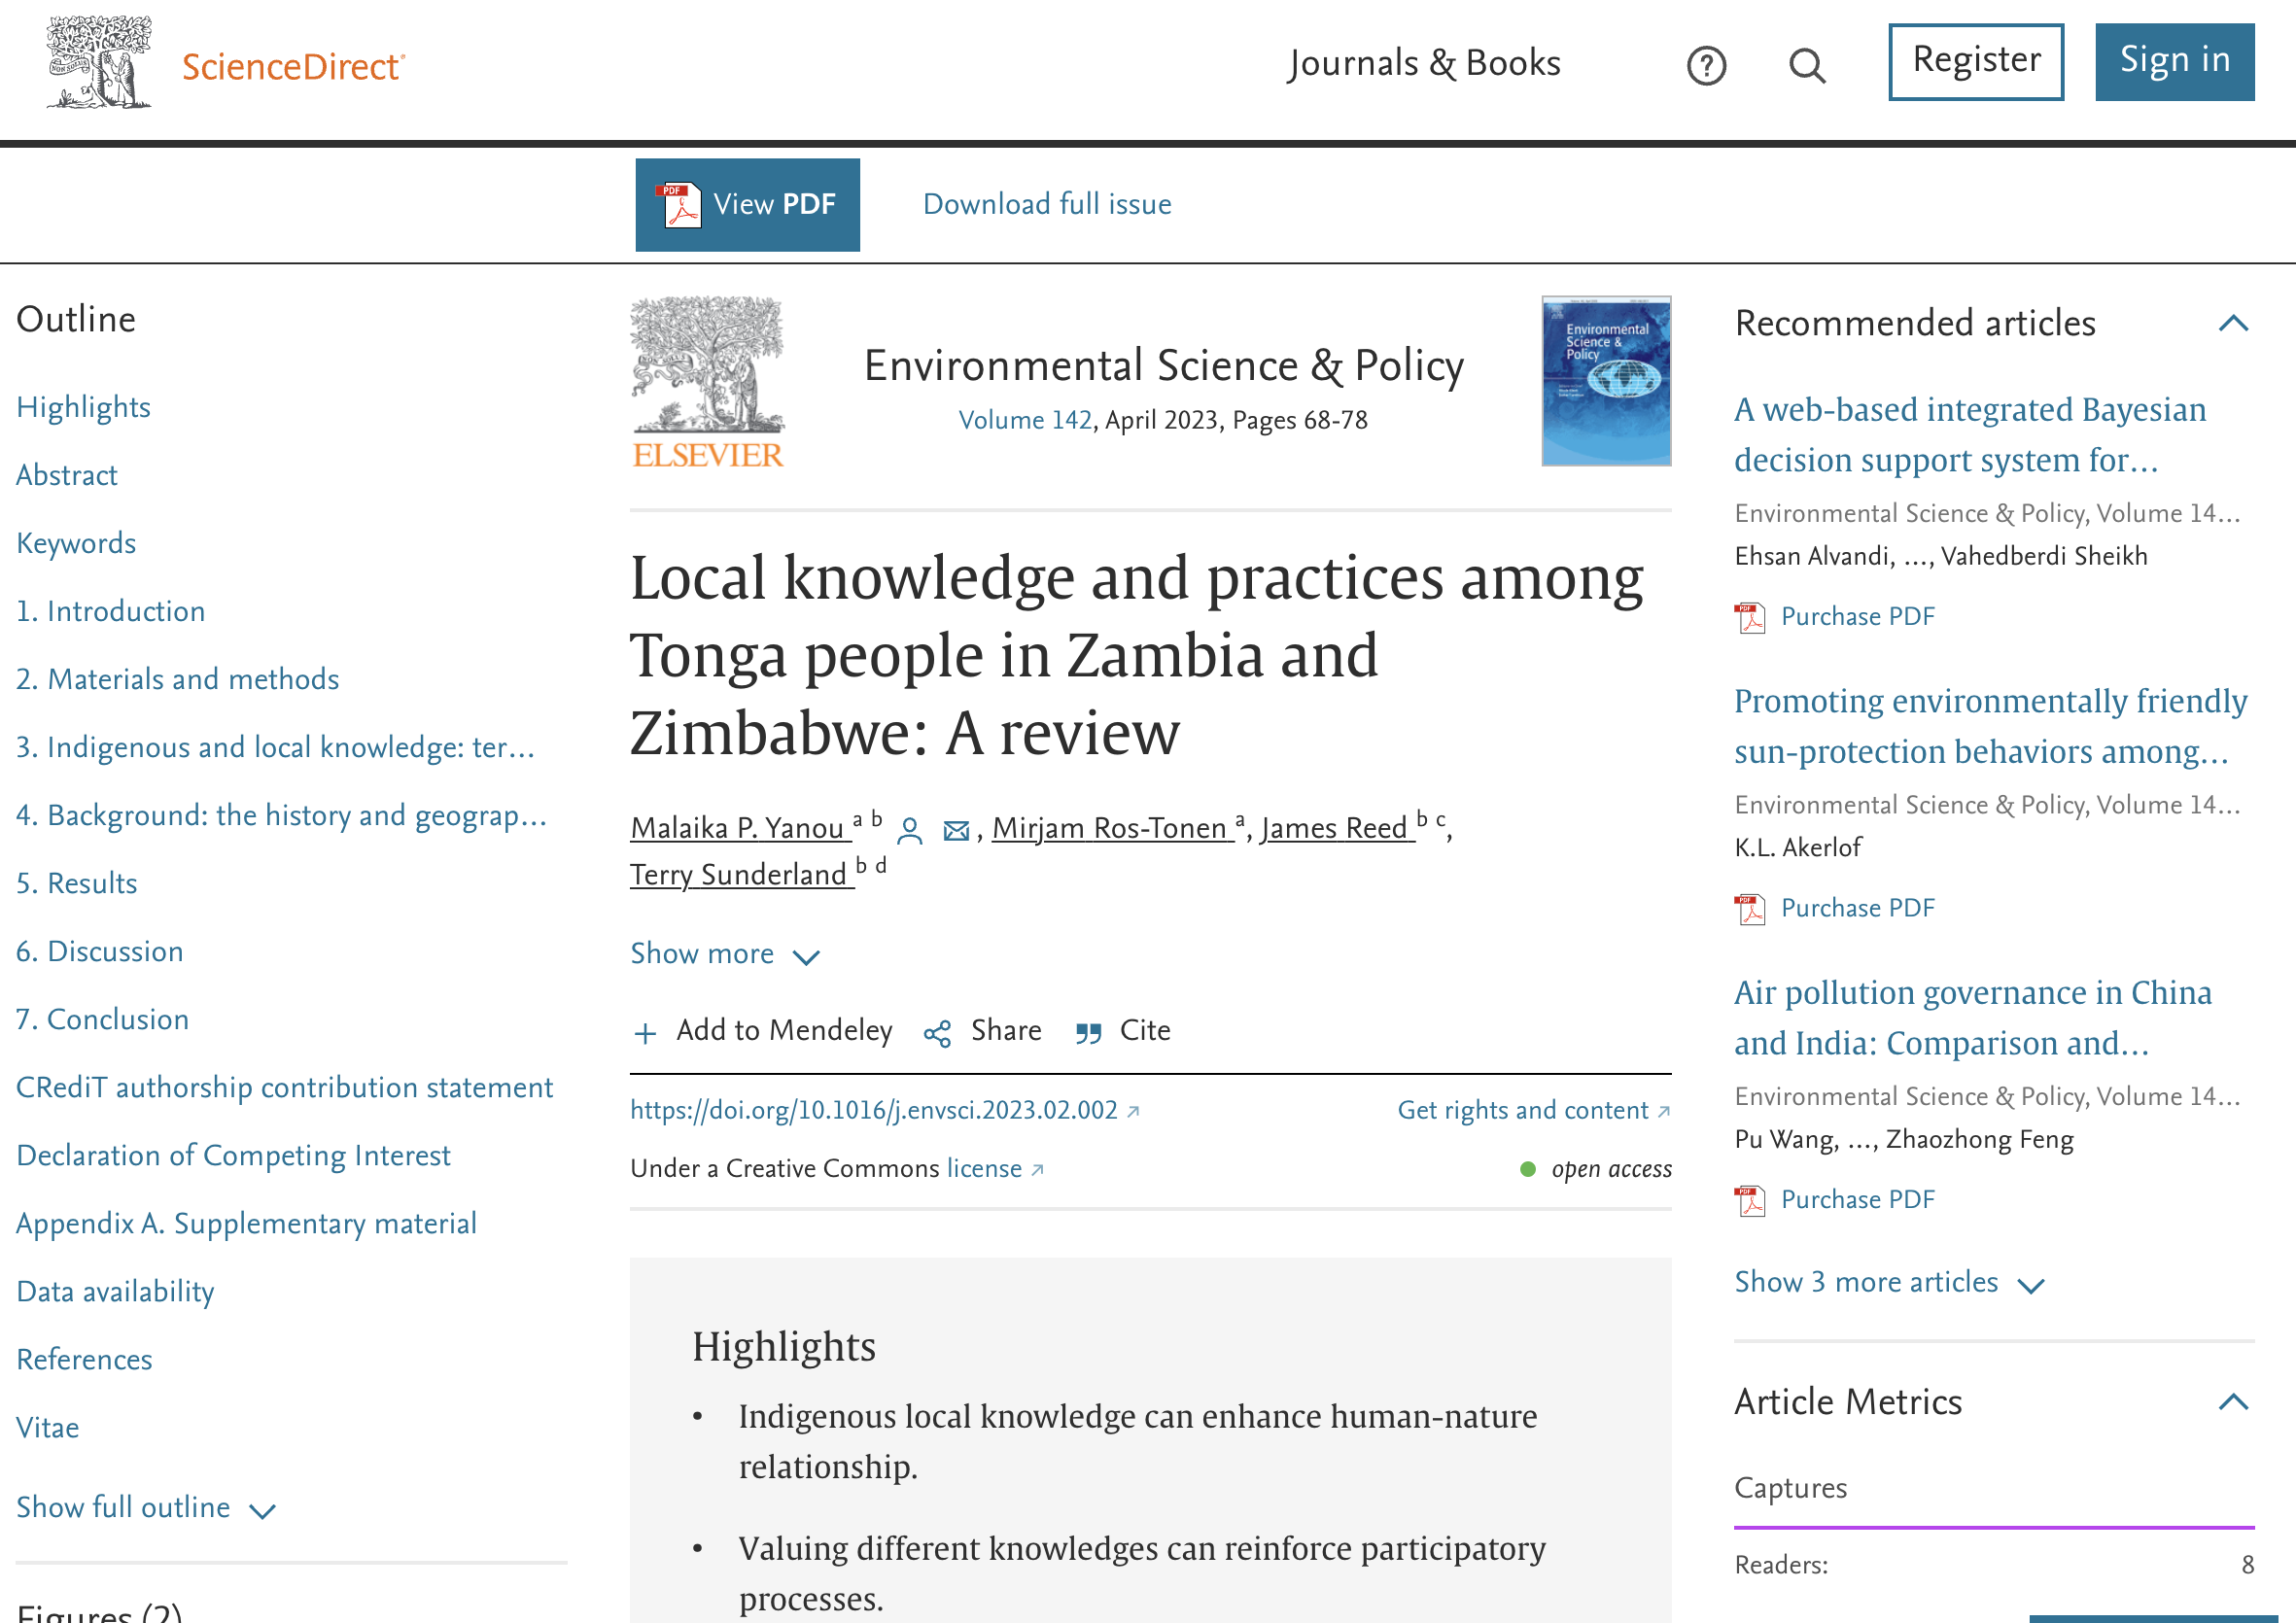Go to 1. Introduction section
This screenshot has width=2296, height=1623.
tap(111, 611)
